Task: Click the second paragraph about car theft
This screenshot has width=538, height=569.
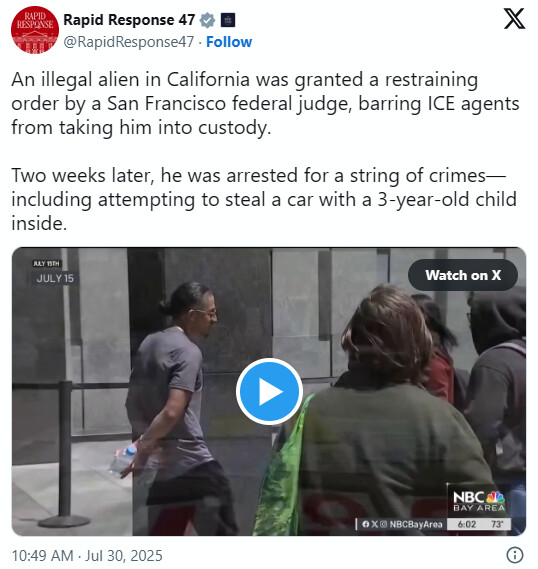Action: click(264, 199)
